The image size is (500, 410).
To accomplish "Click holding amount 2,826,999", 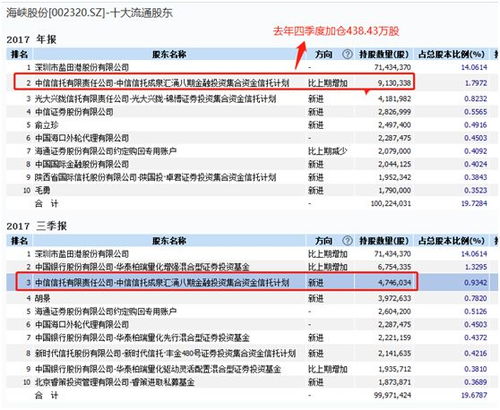I will coord(394,112).
